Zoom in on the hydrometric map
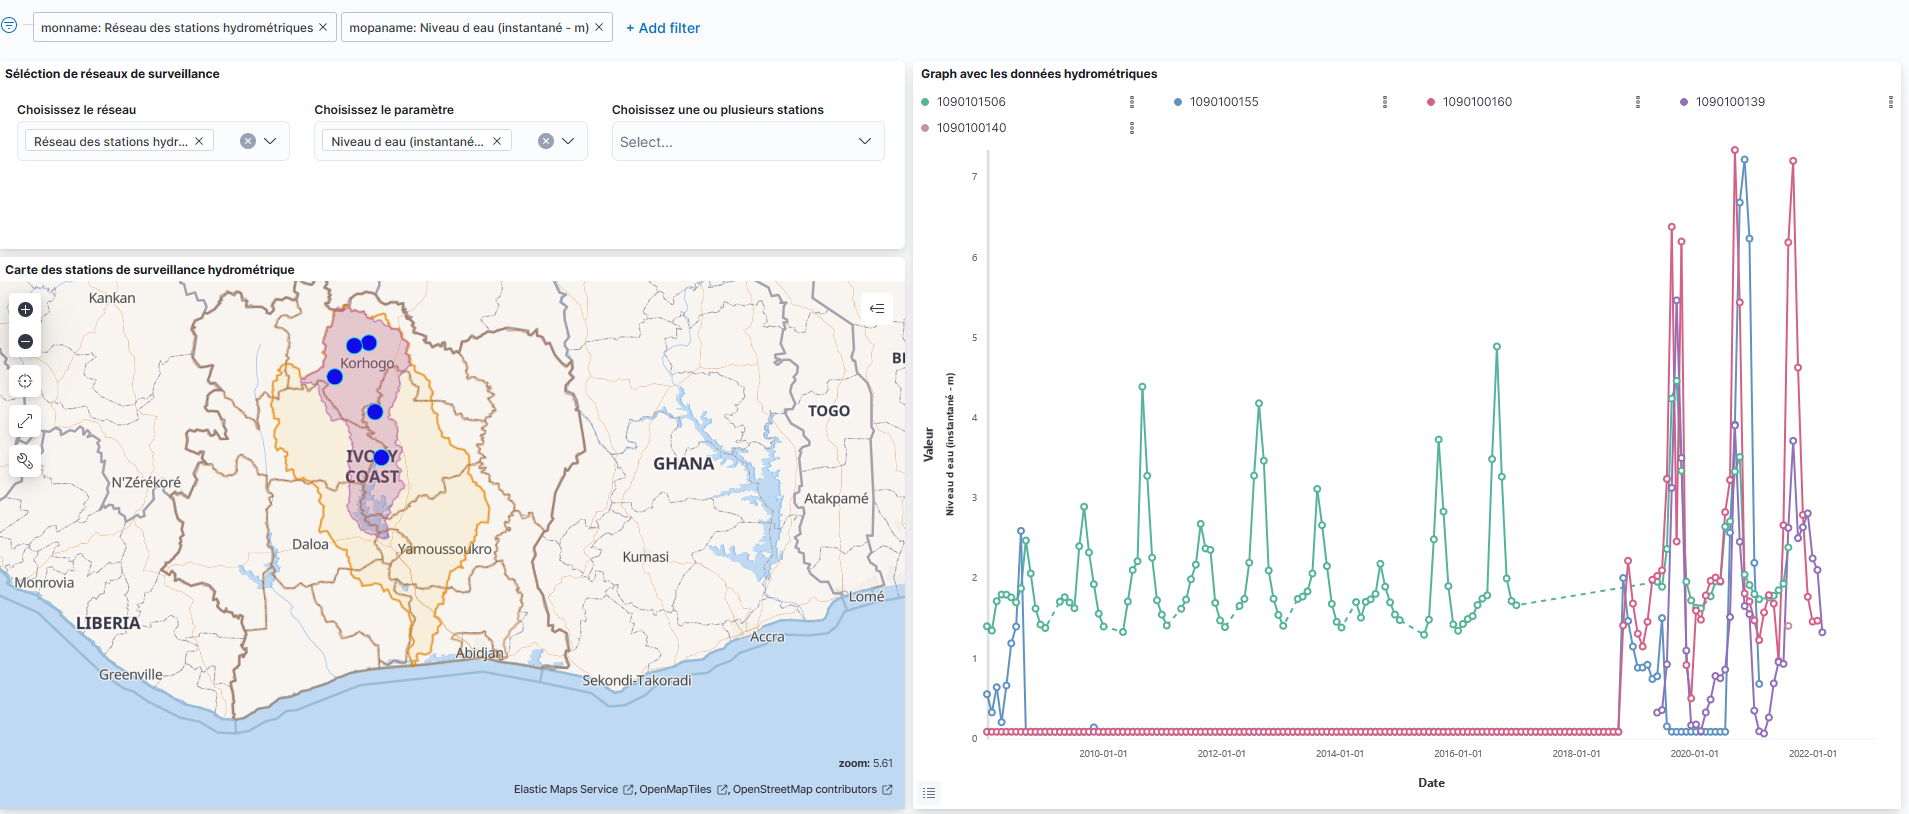The width and height of the screenshot is (1909, 814). [26, 310]
